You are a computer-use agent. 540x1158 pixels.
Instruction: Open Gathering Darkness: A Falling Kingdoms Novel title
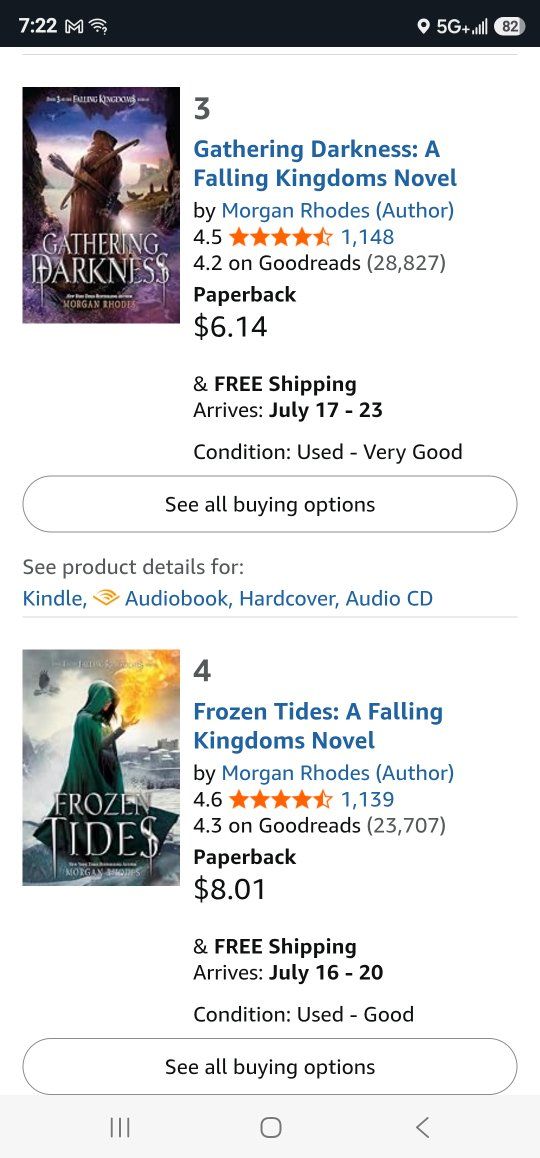(x=325, y=163)
